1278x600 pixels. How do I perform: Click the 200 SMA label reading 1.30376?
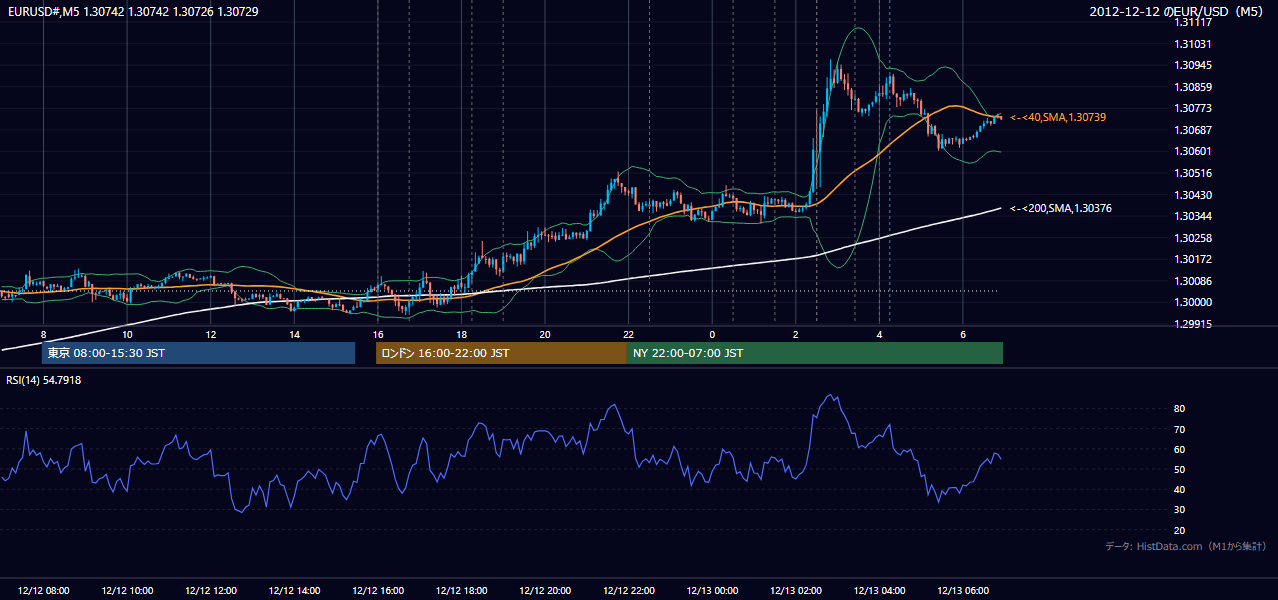1061,208
